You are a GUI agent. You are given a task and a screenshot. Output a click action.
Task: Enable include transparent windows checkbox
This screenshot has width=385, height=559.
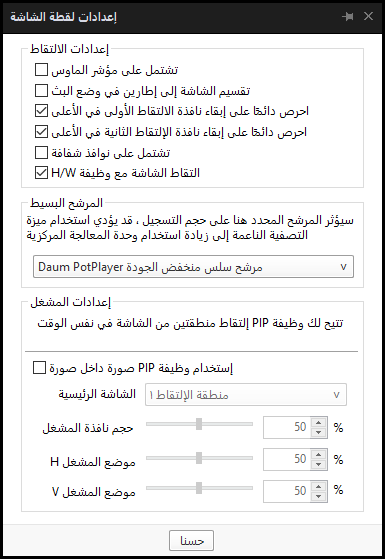pos(41,153)
